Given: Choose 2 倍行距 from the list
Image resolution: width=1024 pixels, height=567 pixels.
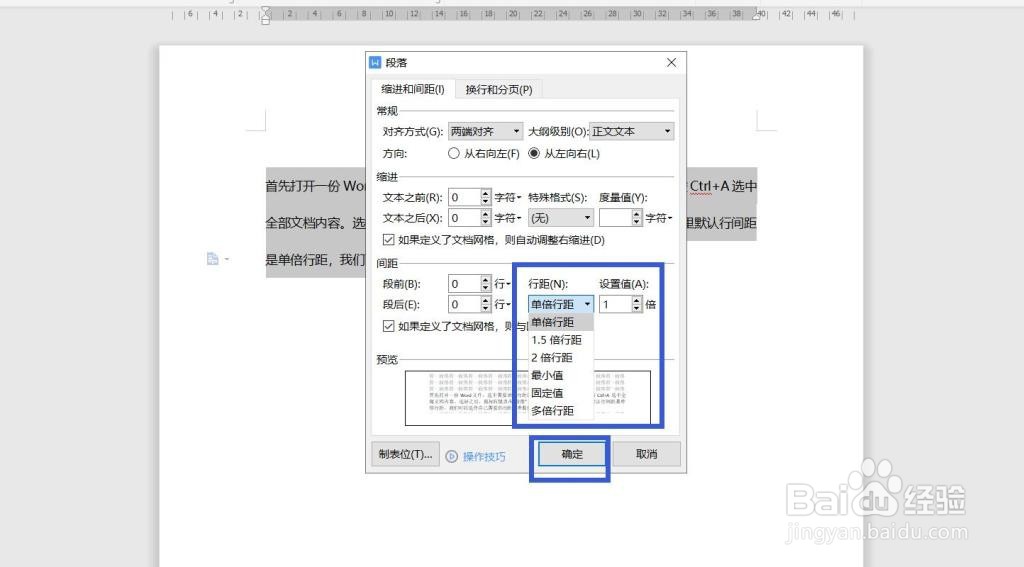Looking at the screenshot, I should point(561,357).
